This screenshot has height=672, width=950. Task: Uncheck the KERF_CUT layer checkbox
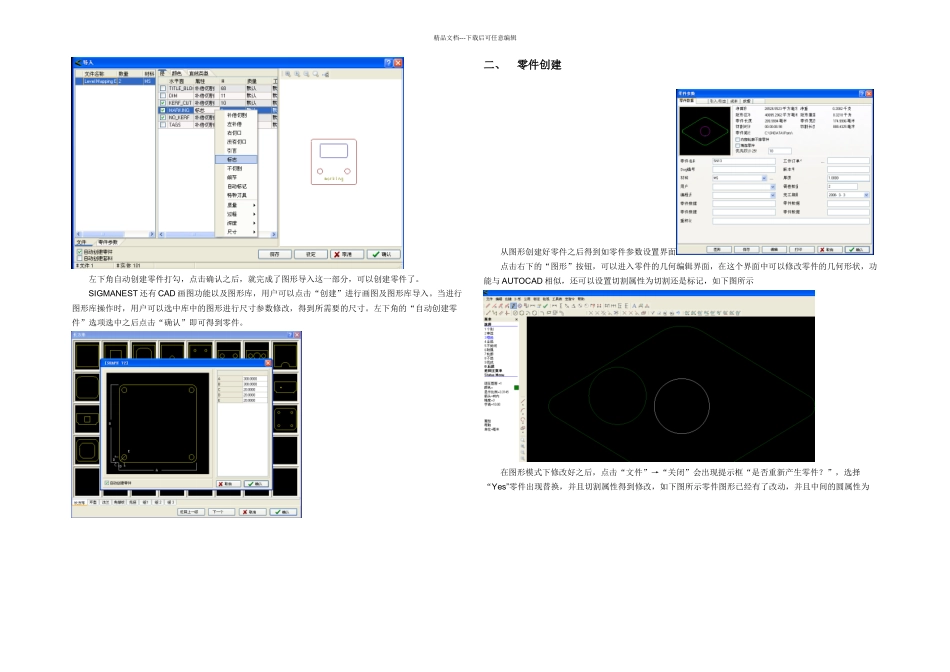coord(163,103)
